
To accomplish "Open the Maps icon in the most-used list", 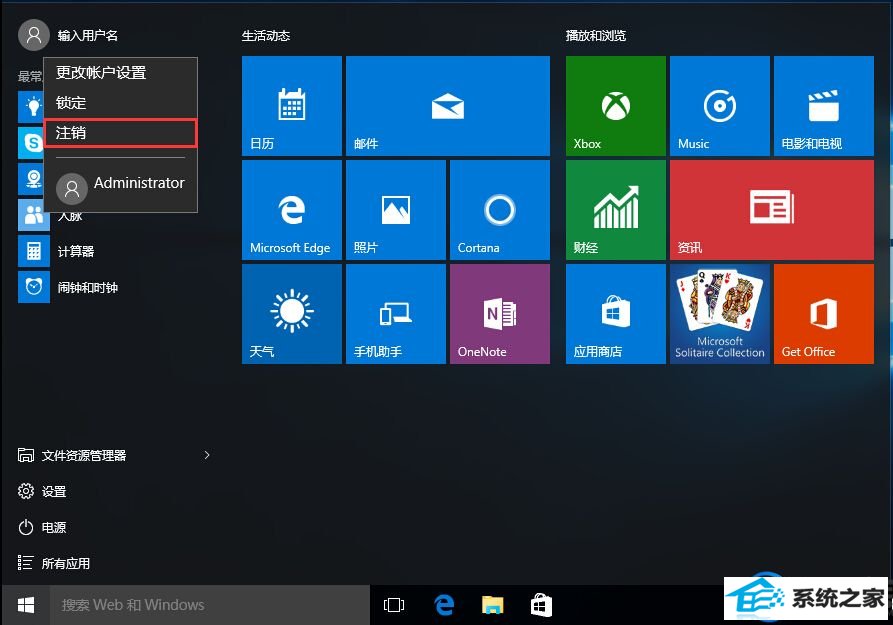I will (x=31, y=179).
